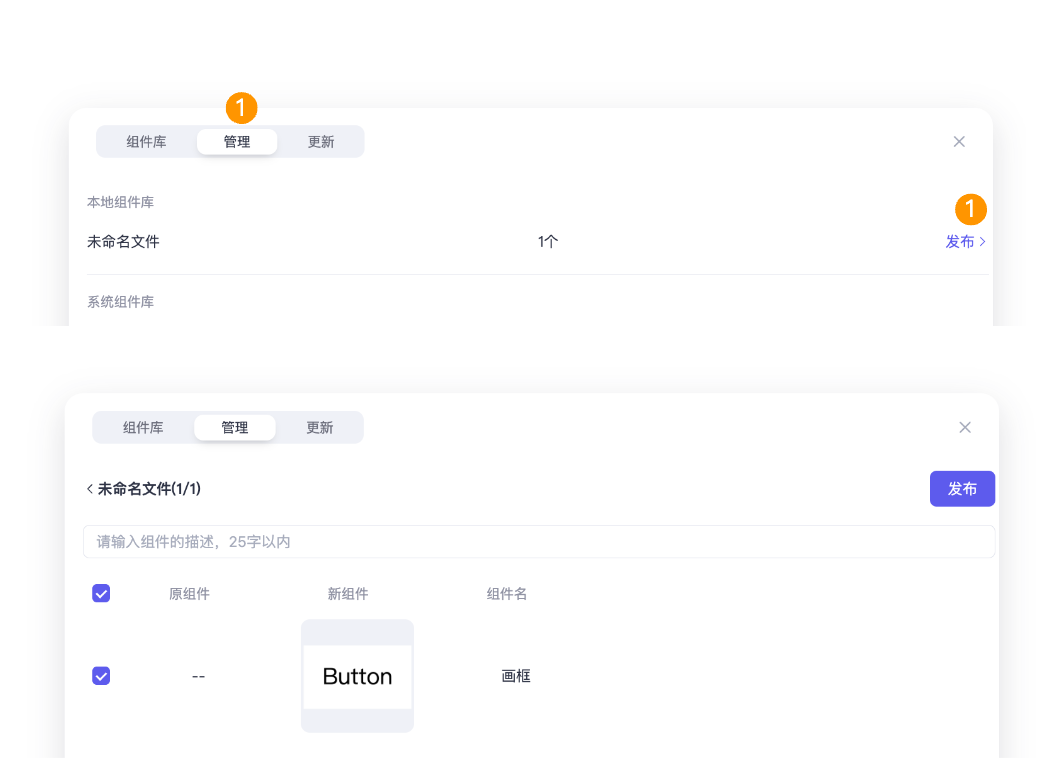Expand the 未命名文件 library via its chevron
This screenshot has height=758, width=1060.
point(982,241)
